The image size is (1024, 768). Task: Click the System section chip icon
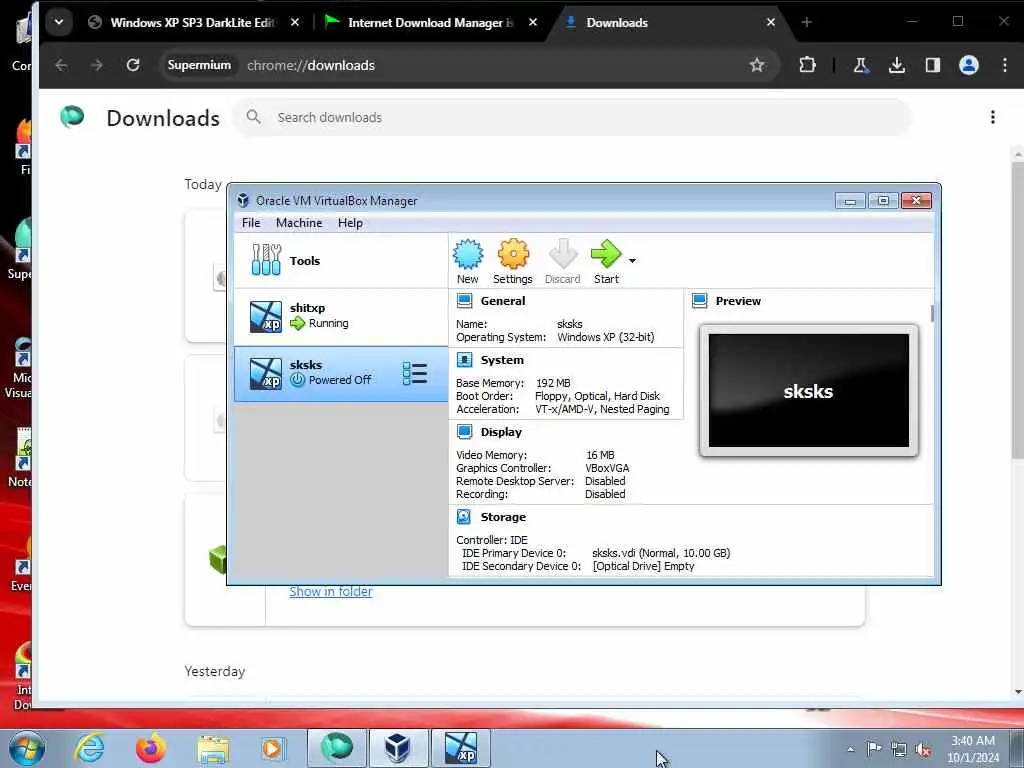464,360
